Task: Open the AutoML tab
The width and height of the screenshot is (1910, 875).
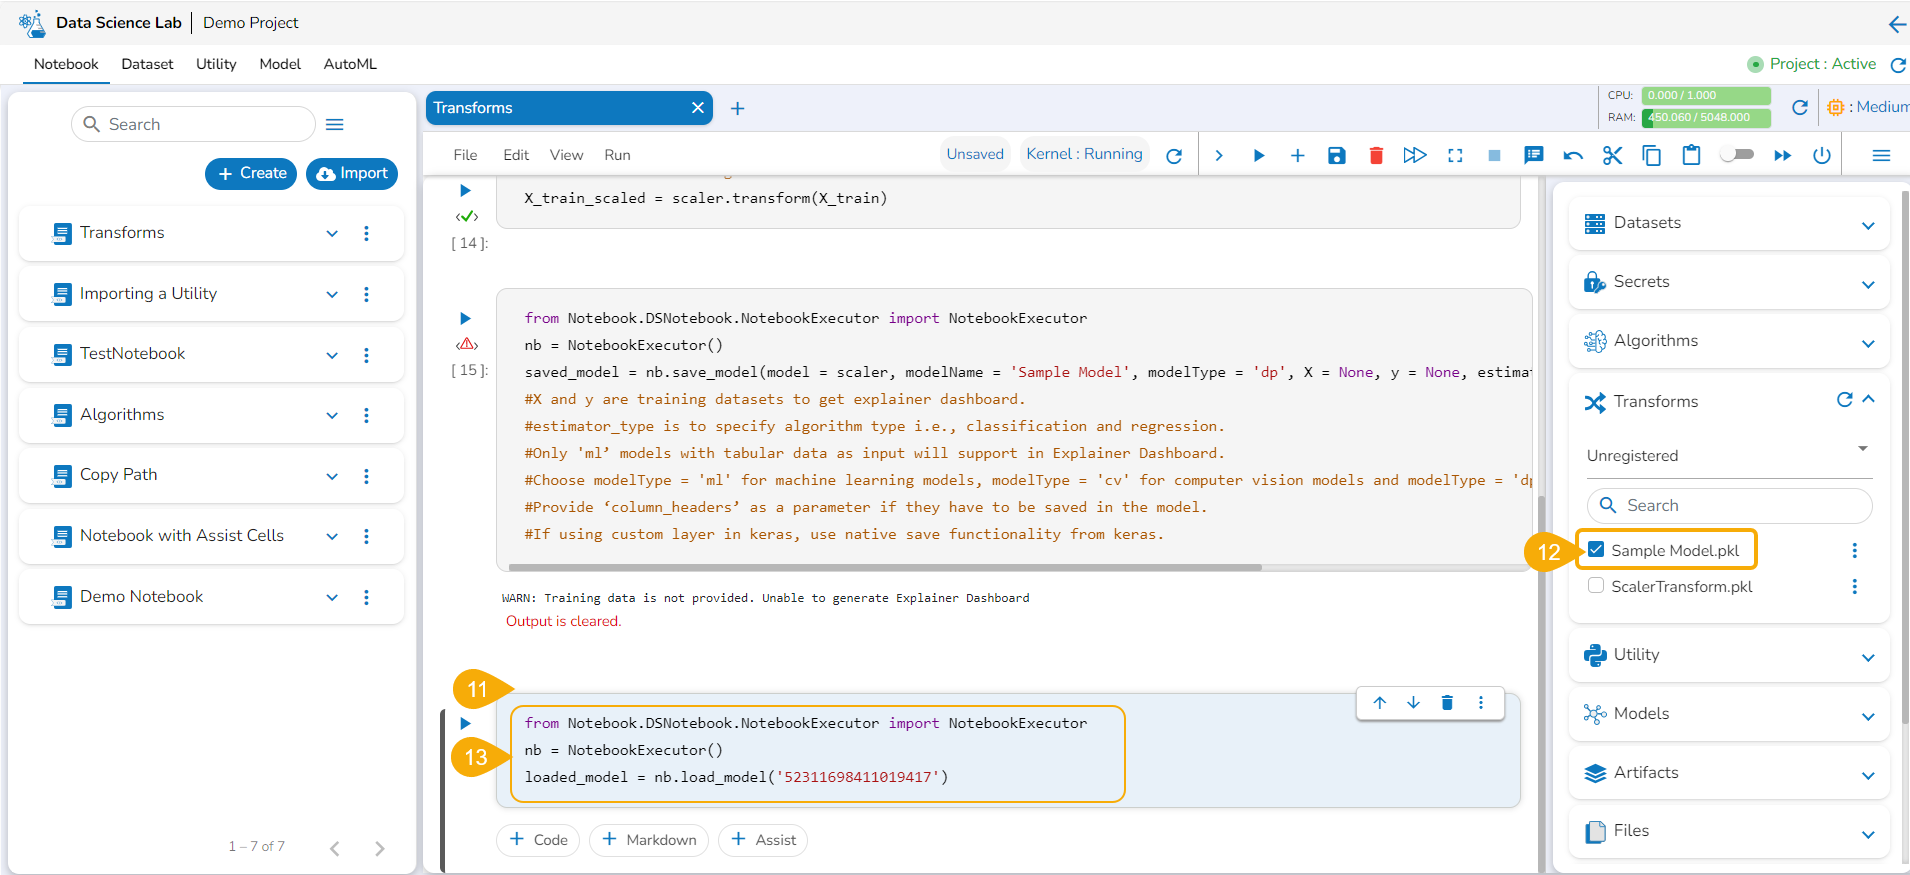Action: coord(350,64)
